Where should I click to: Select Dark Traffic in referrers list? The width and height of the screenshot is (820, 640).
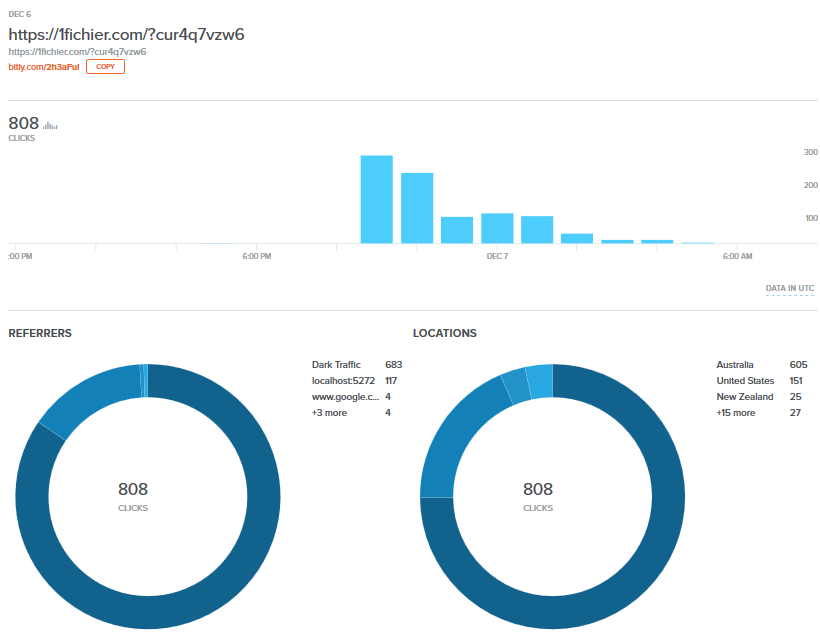[357, 364]
